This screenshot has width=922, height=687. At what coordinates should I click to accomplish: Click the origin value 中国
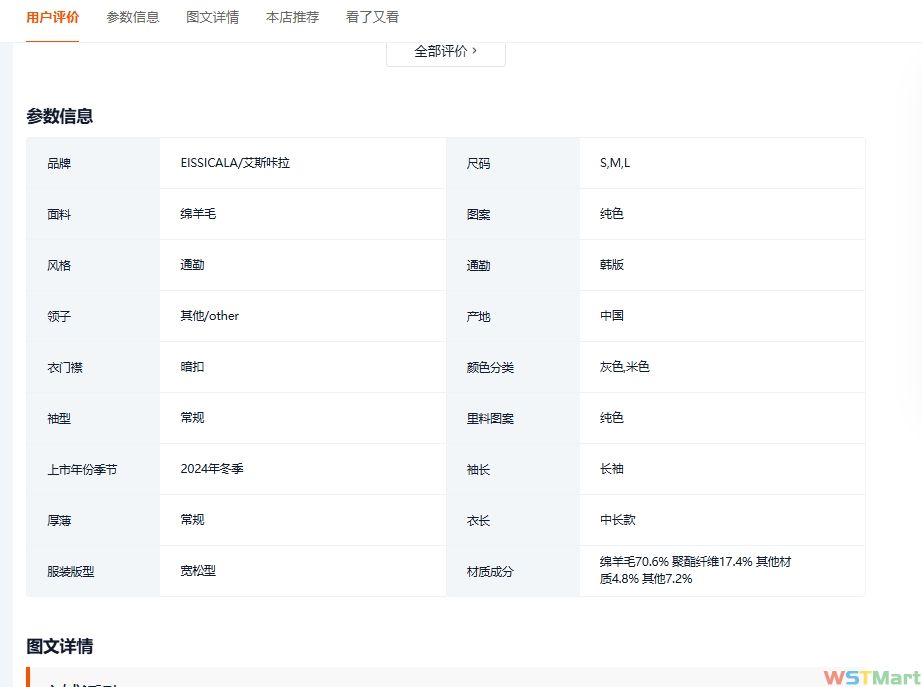pyautogui.click(x=612, y=316)
